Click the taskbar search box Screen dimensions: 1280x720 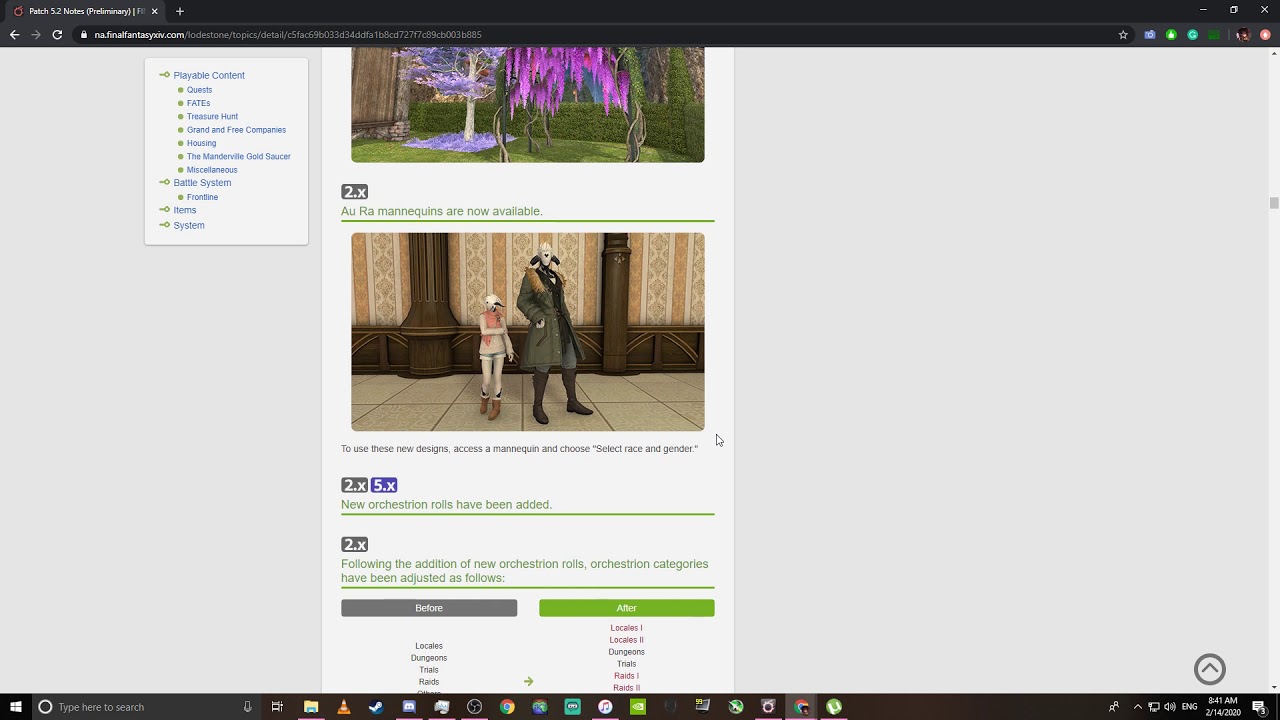pyautogui.click(x=147, y=707)
